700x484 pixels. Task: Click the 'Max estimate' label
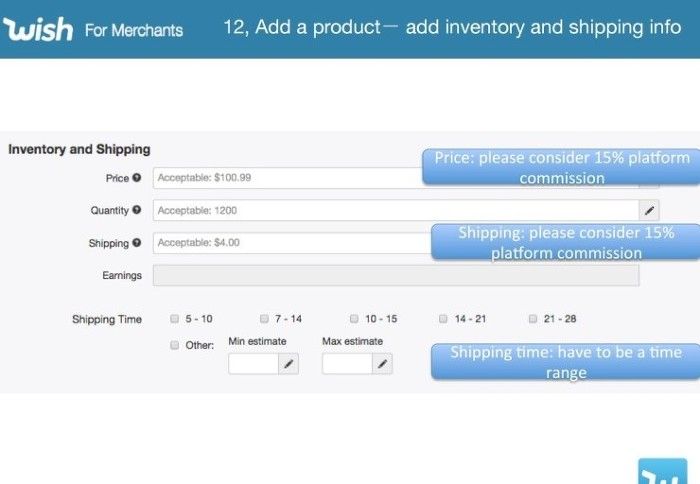pos(353,341)
